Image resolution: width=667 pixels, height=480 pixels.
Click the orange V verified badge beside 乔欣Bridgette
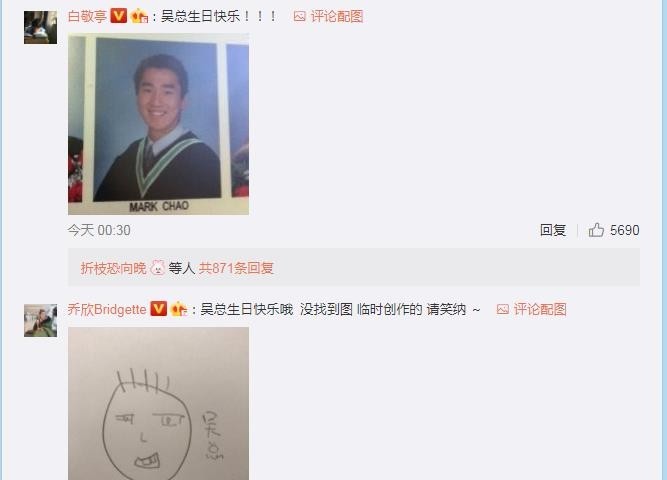(x=159, y=309)
